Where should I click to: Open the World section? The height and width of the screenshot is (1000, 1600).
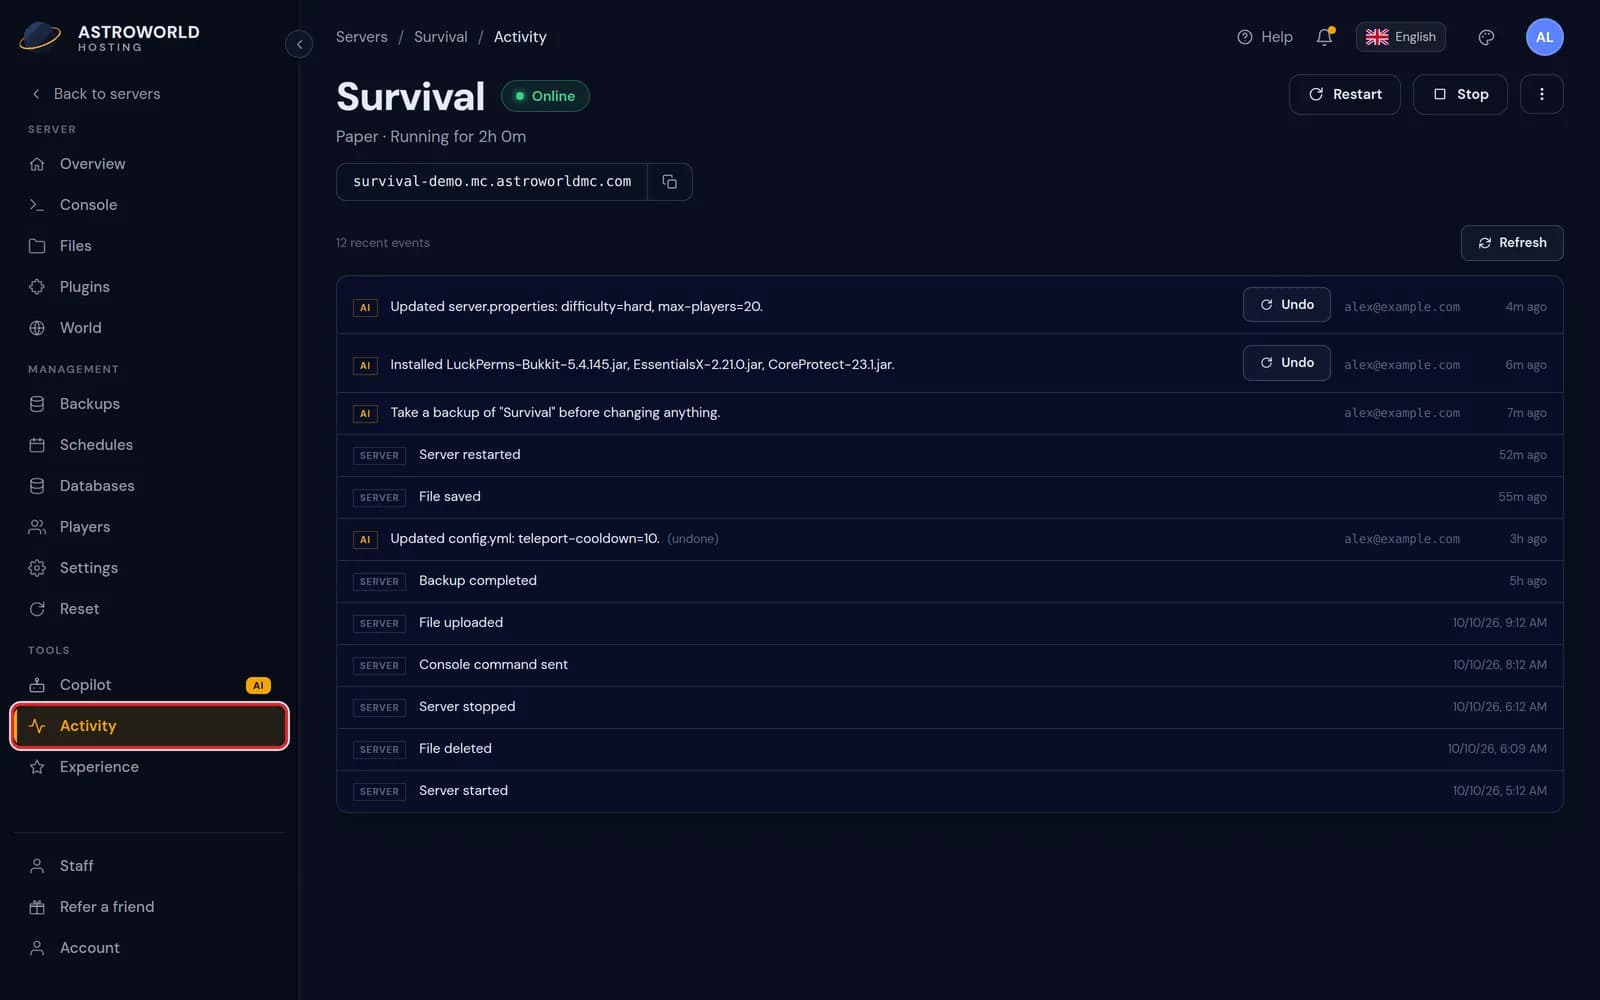coord(150,328)
